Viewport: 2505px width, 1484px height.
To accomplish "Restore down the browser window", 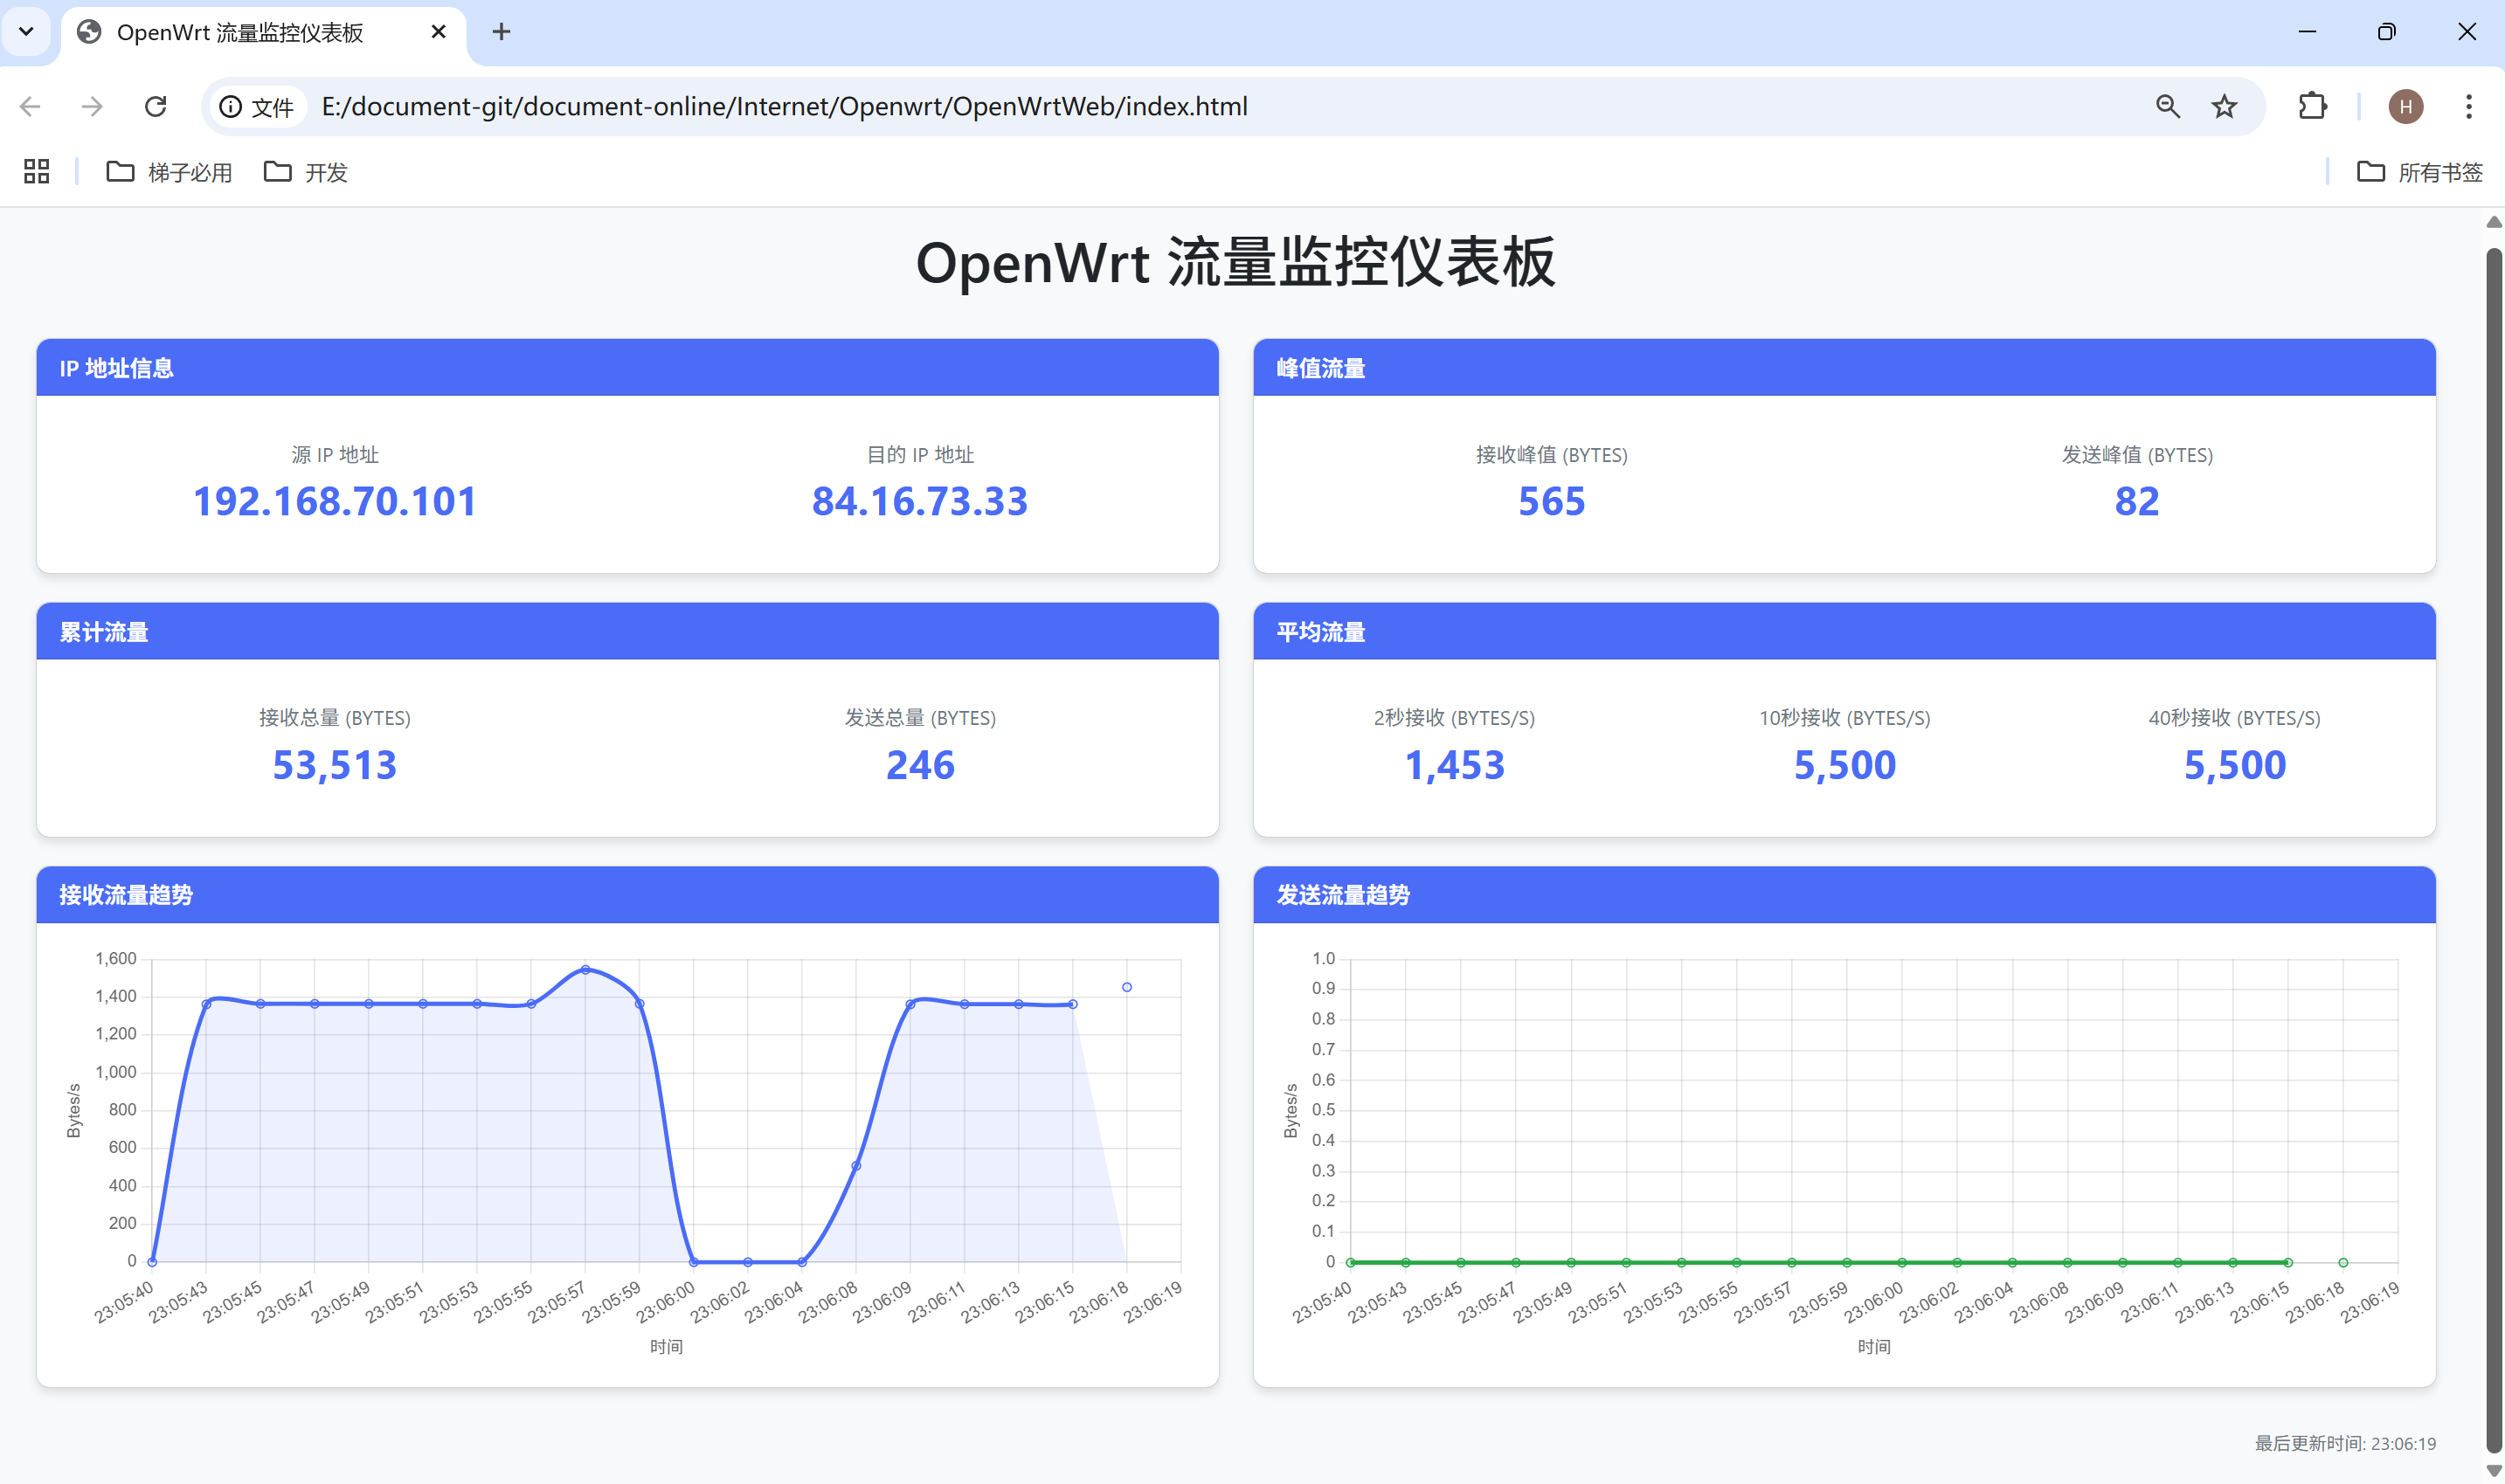I will (x=2387, y=32).
